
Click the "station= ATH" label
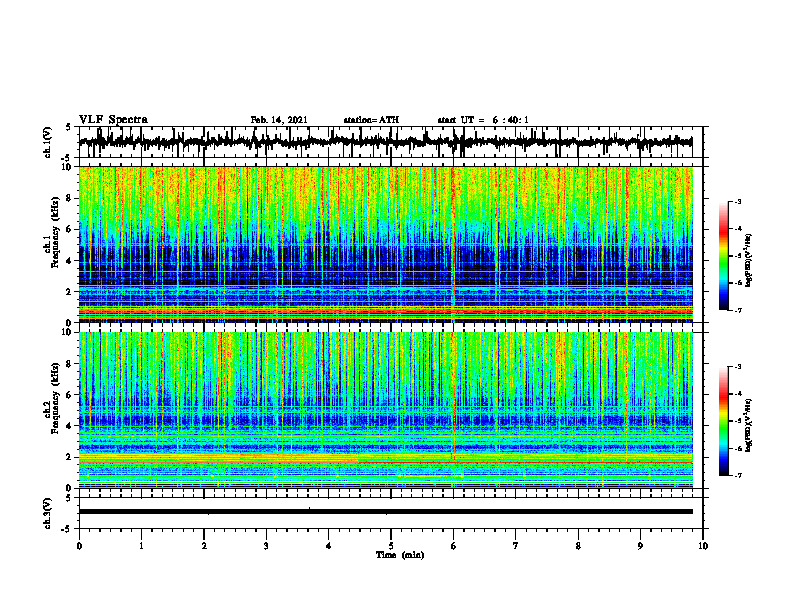[371, 120]
